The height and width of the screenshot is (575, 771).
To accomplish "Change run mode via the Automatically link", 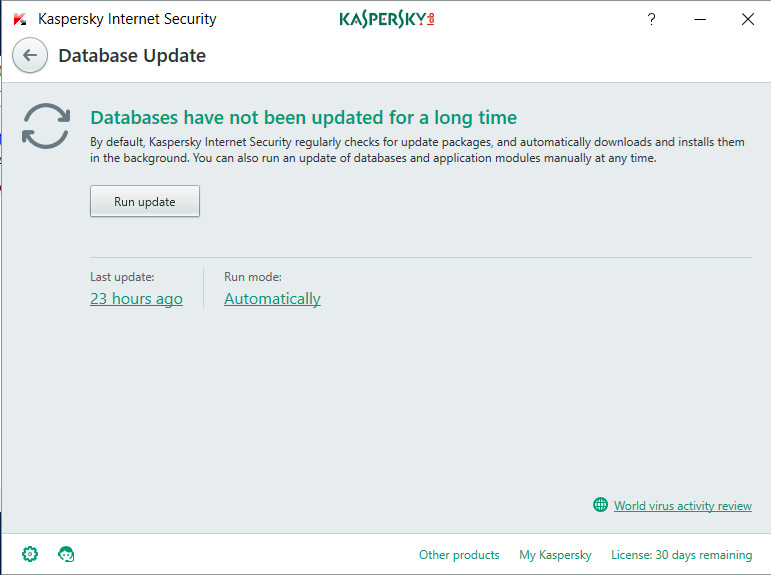I will (272, 298).
